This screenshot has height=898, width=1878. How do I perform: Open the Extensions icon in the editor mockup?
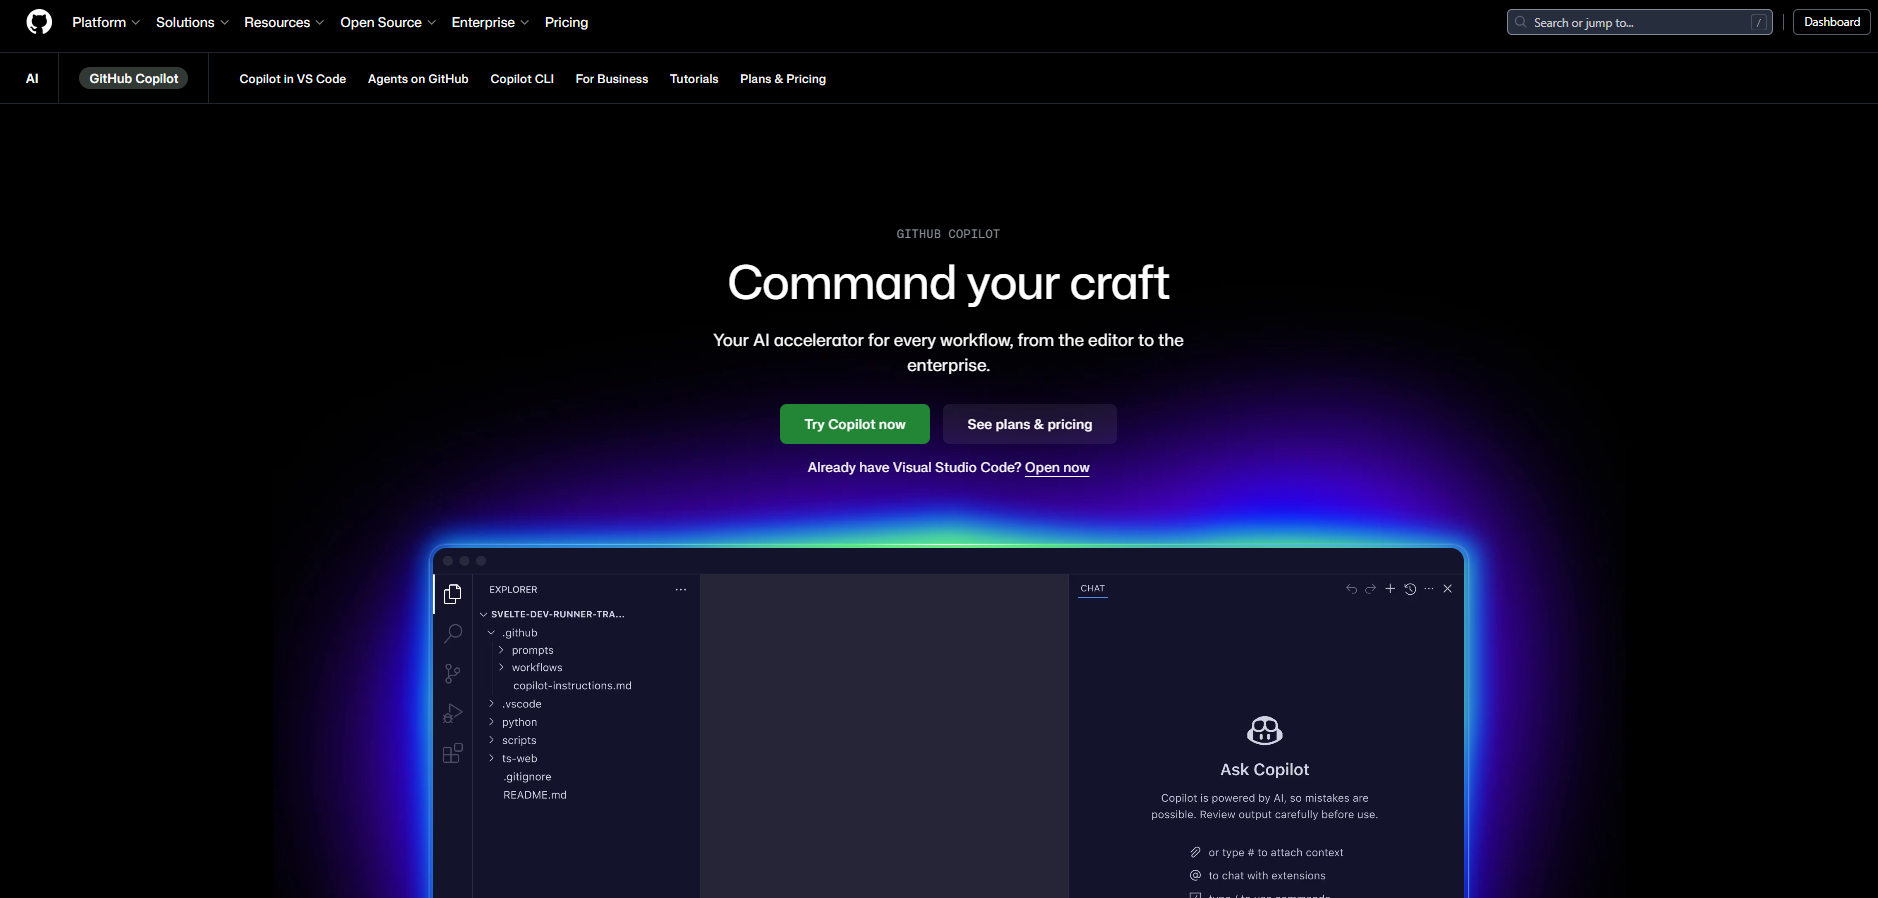[453, 753]
